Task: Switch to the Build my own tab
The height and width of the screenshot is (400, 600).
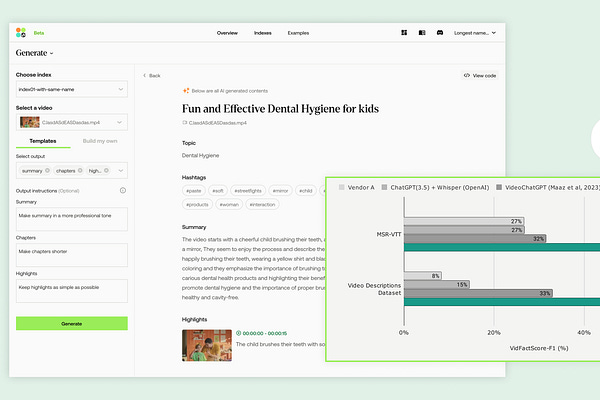Action: [x=100, y=141]
